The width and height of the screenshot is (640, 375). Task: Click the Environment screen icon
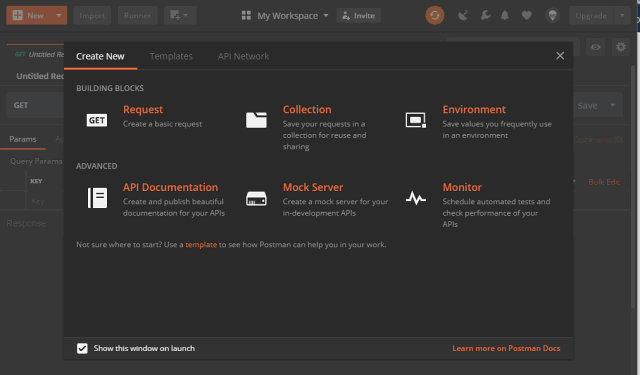tap(416, 120)
